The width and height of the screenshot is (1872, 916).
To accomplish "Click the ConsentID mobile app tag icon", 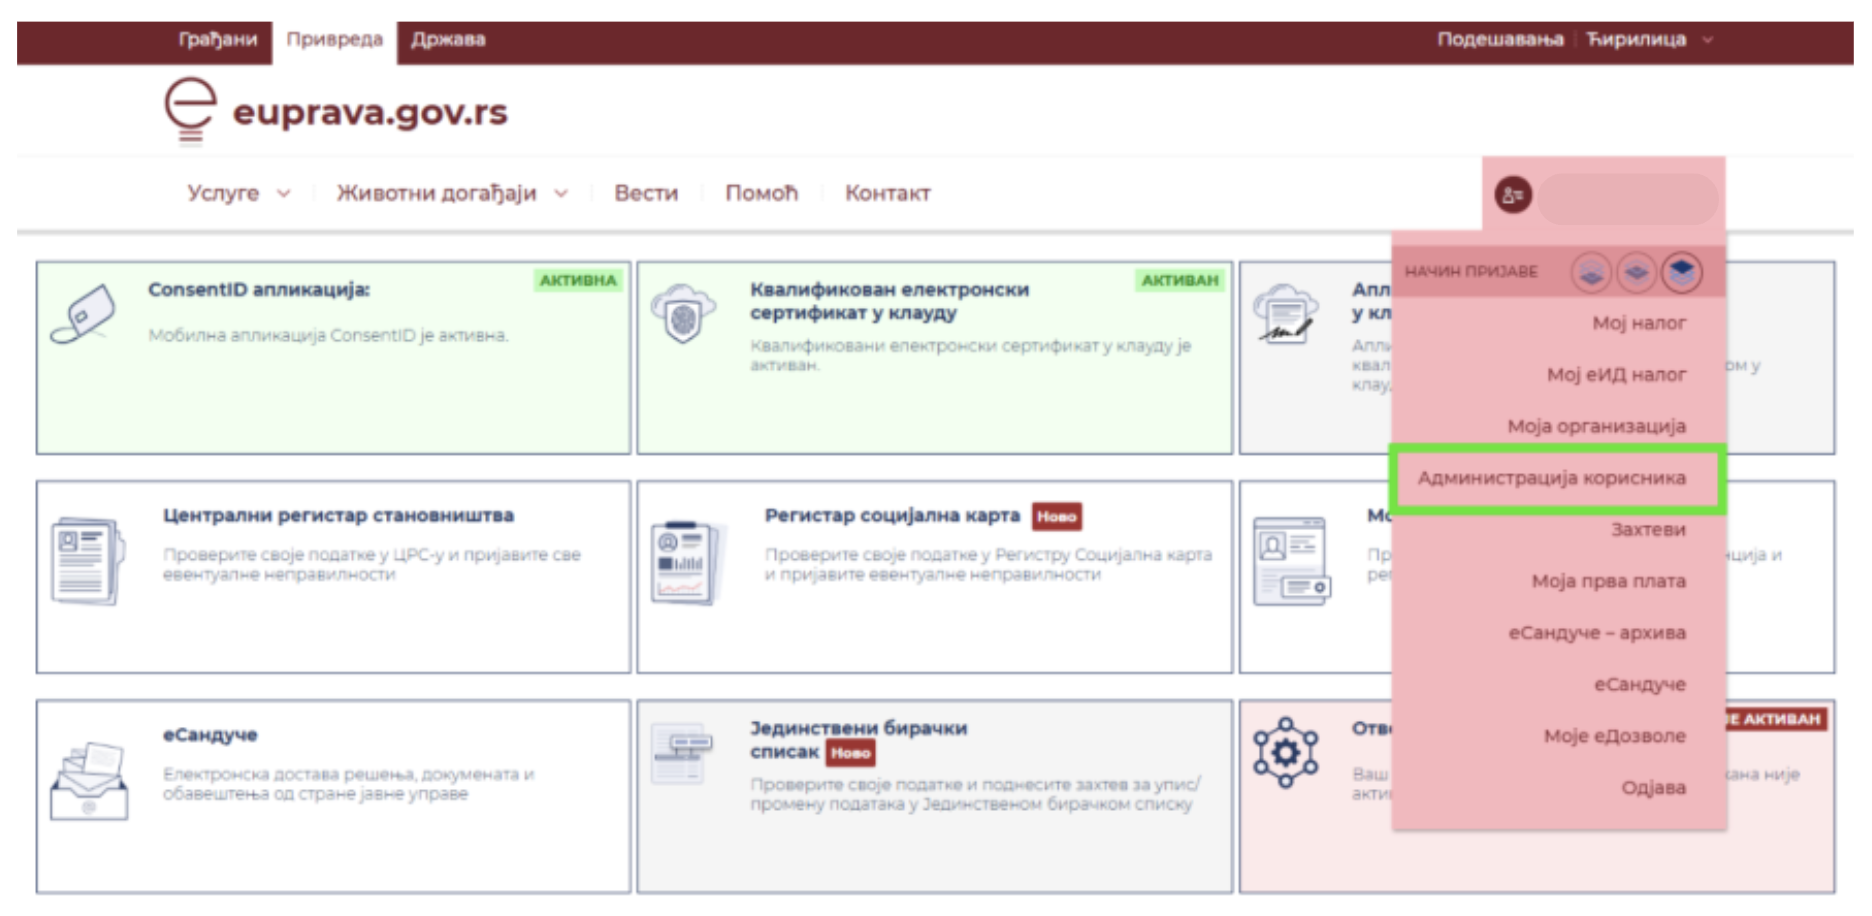I will click(84, 314).
